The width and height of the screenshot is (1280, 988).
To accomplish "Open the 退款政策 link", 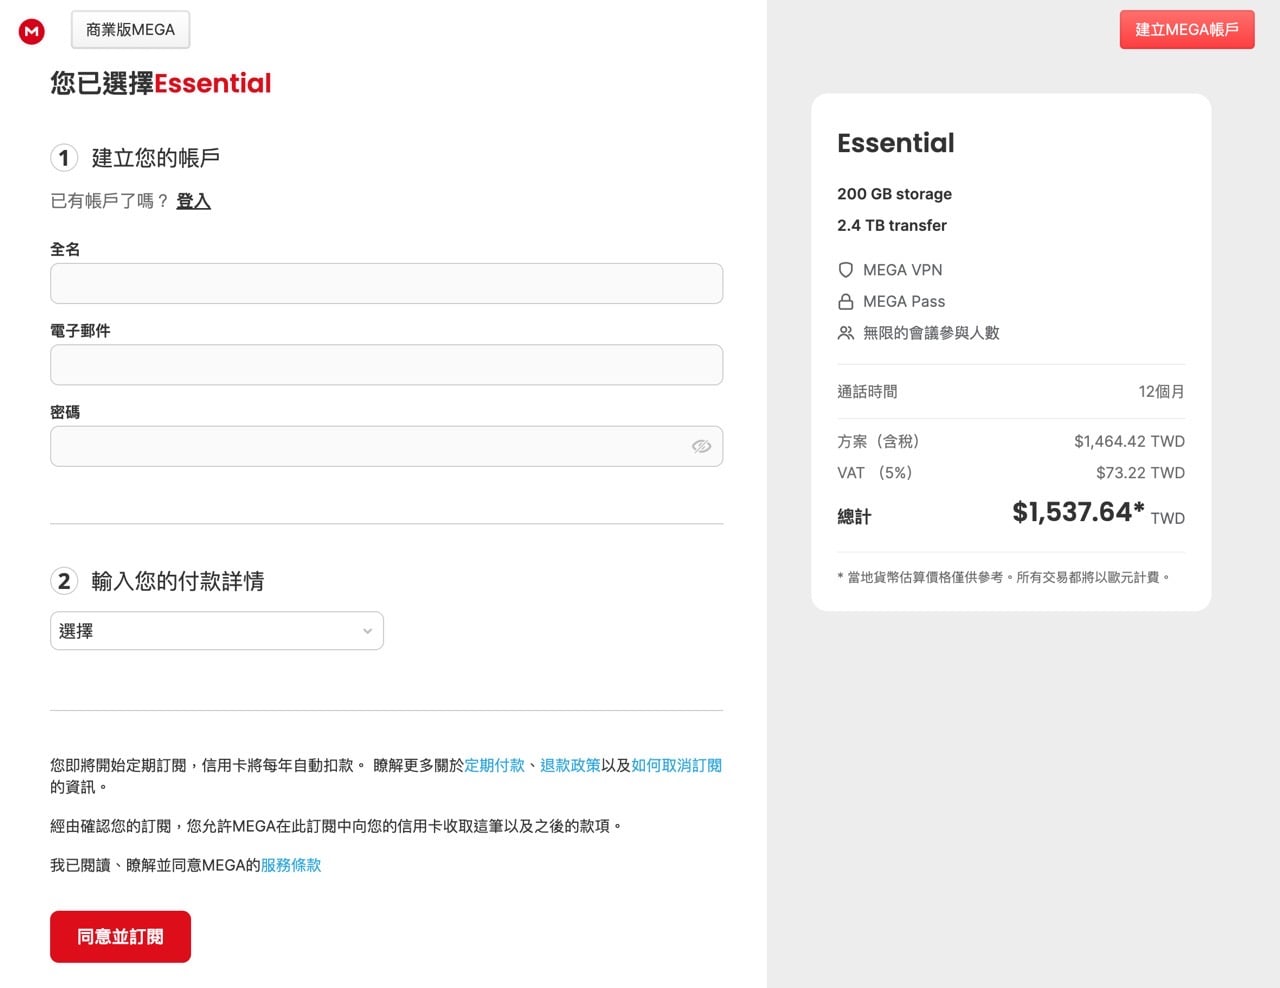I will (x=570, y=765).
